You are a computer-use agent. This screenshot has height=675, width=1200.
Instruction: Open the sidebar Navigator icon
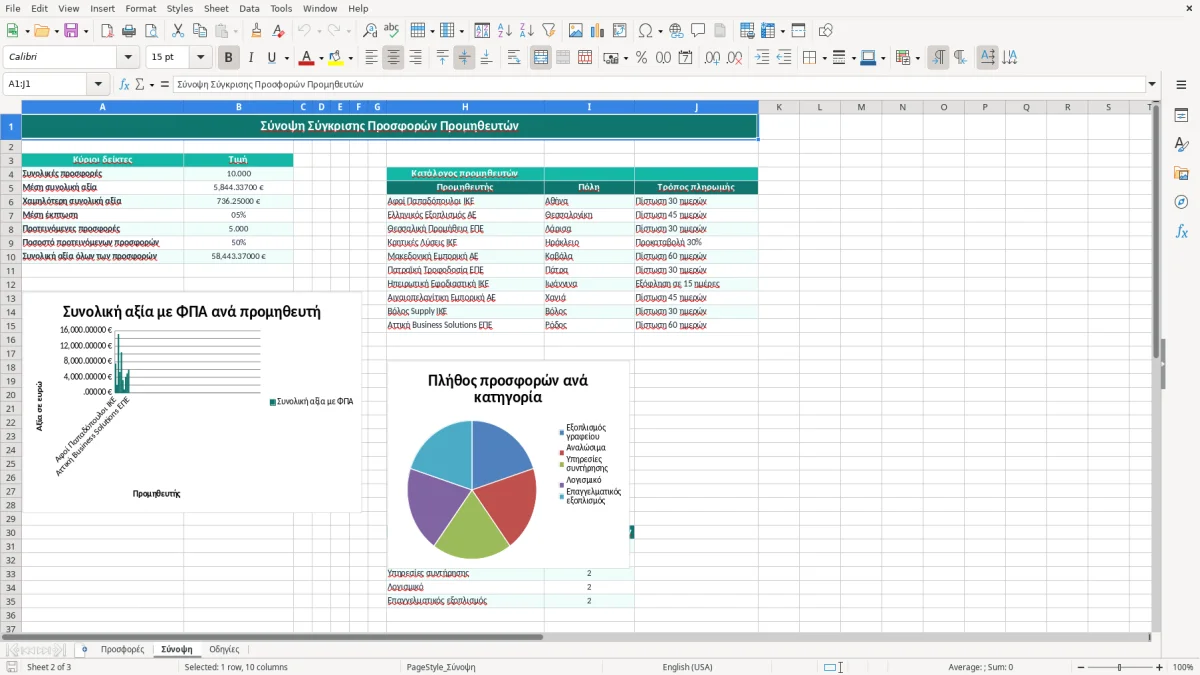pos(1181,202)
